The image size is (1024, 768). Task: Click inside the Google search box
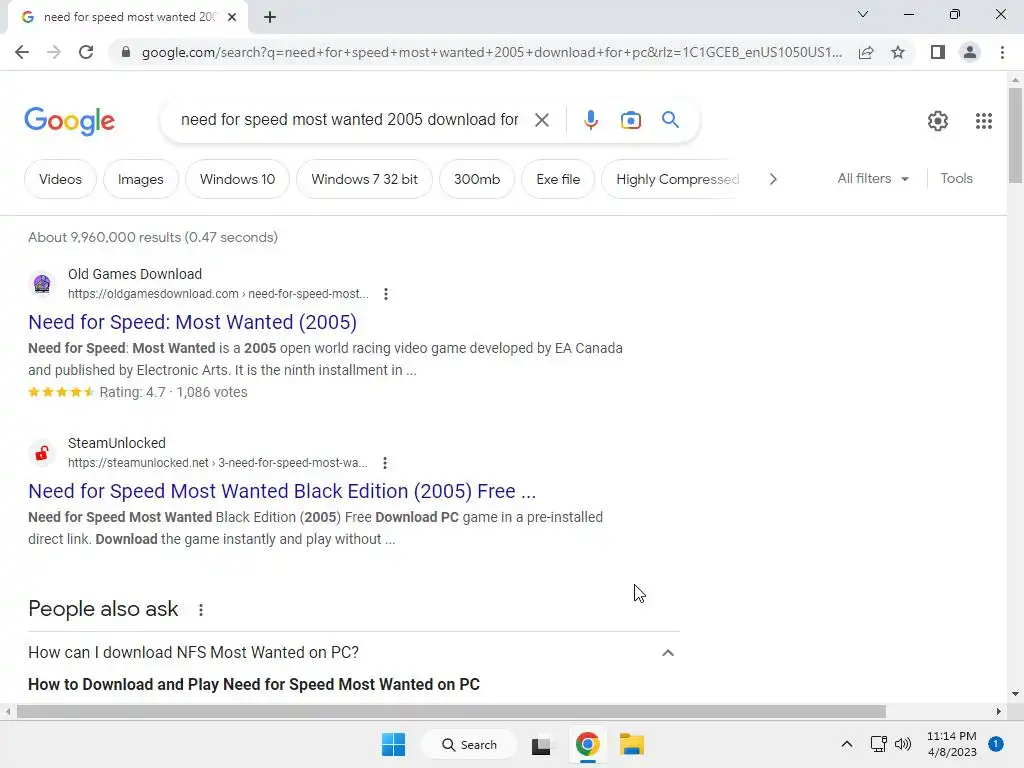point(349,120)
